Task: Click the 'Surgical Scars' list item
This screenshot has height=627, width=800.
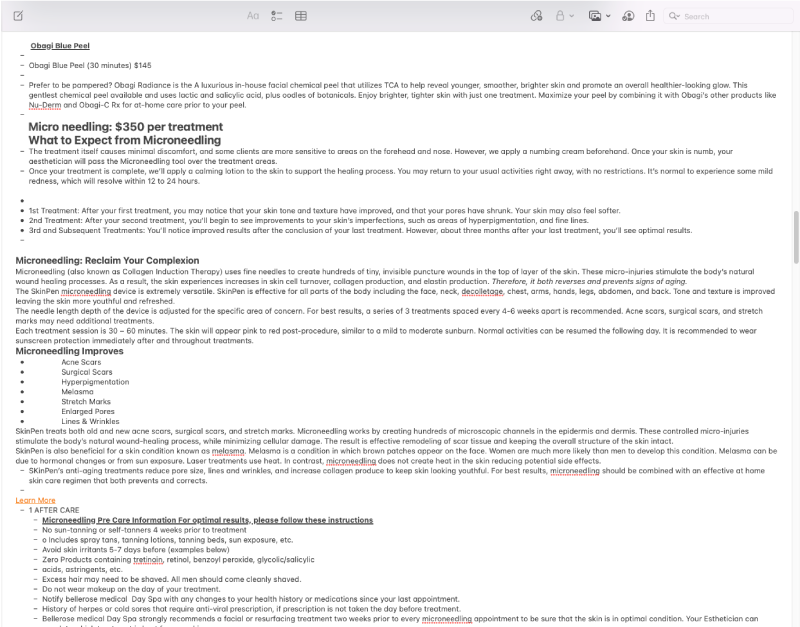Action: pos(87,372)
